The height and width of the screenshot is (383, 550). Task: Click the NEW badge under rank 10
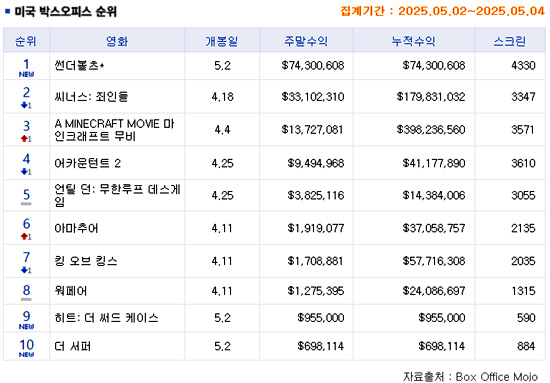[26, 355]
